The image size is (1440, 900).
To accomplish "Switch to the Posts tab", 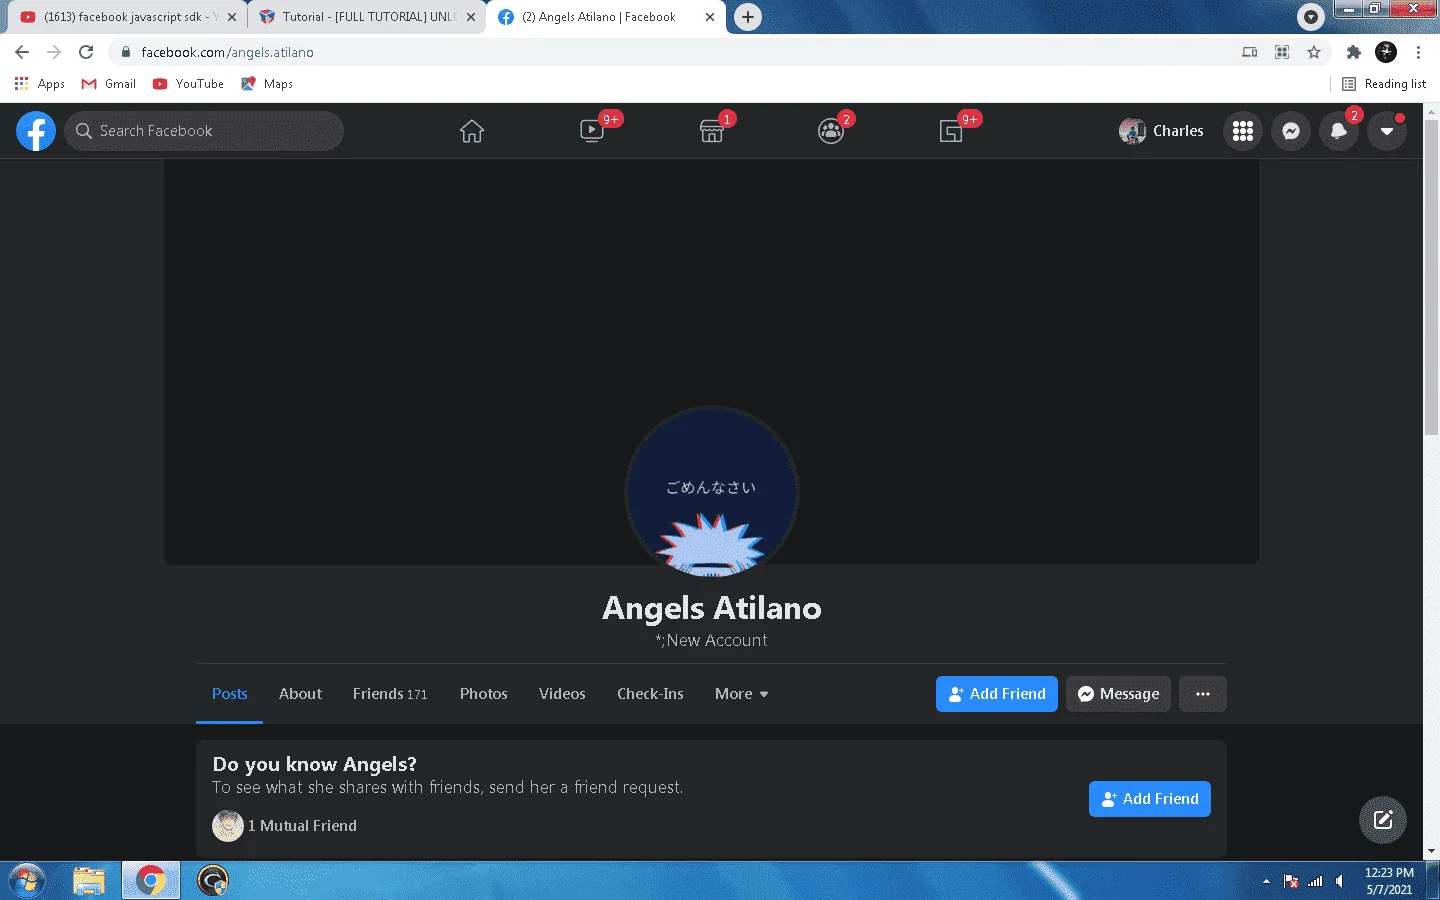I will click(x=229, y=694).
